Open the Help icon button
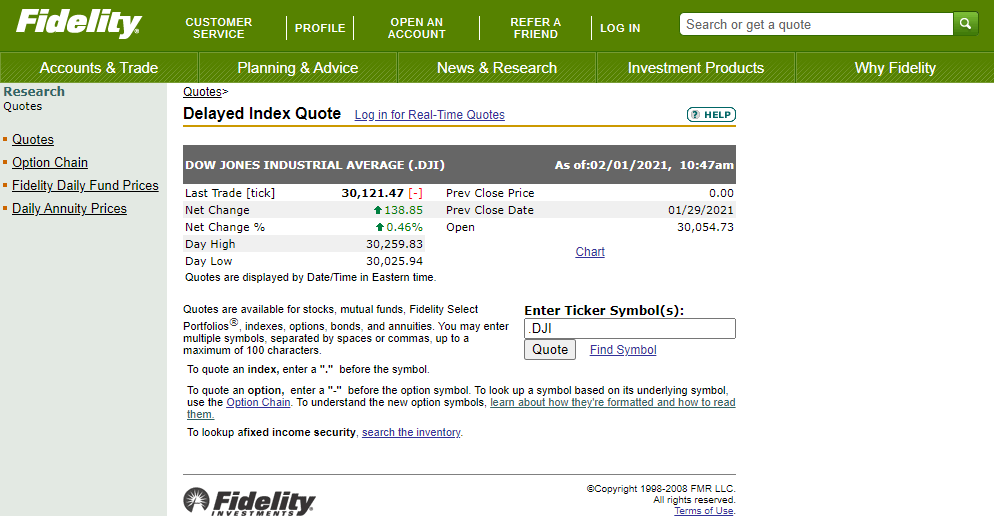This screenshot has width=994, height=524. 711,115
